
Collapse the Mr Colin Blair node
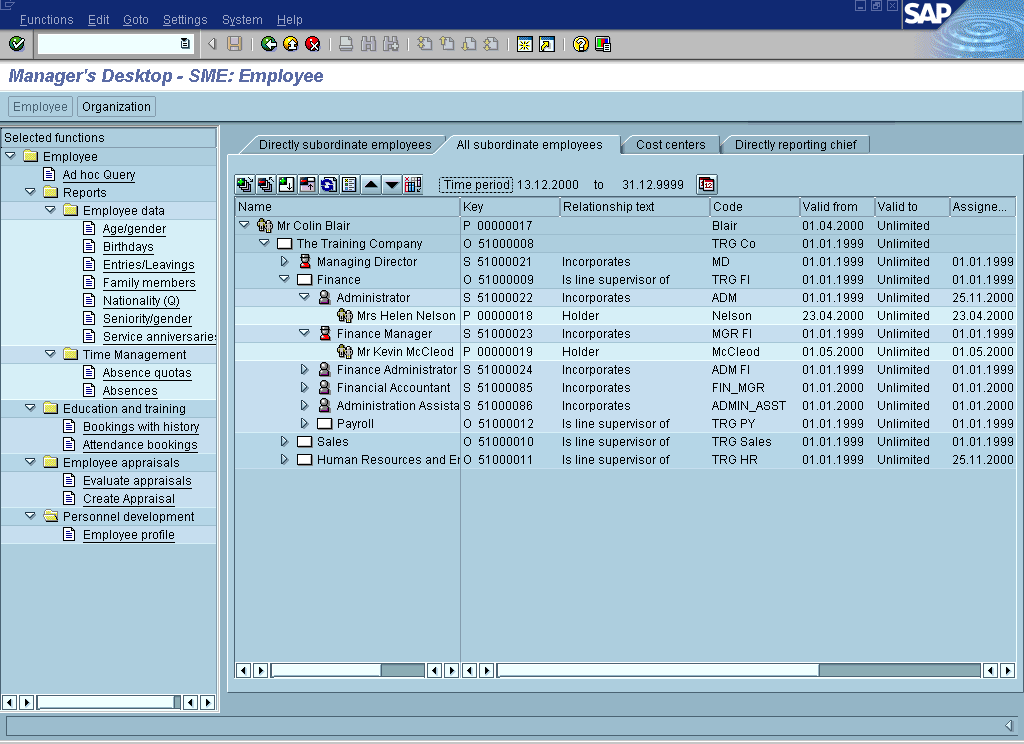[x=244, y=225]
